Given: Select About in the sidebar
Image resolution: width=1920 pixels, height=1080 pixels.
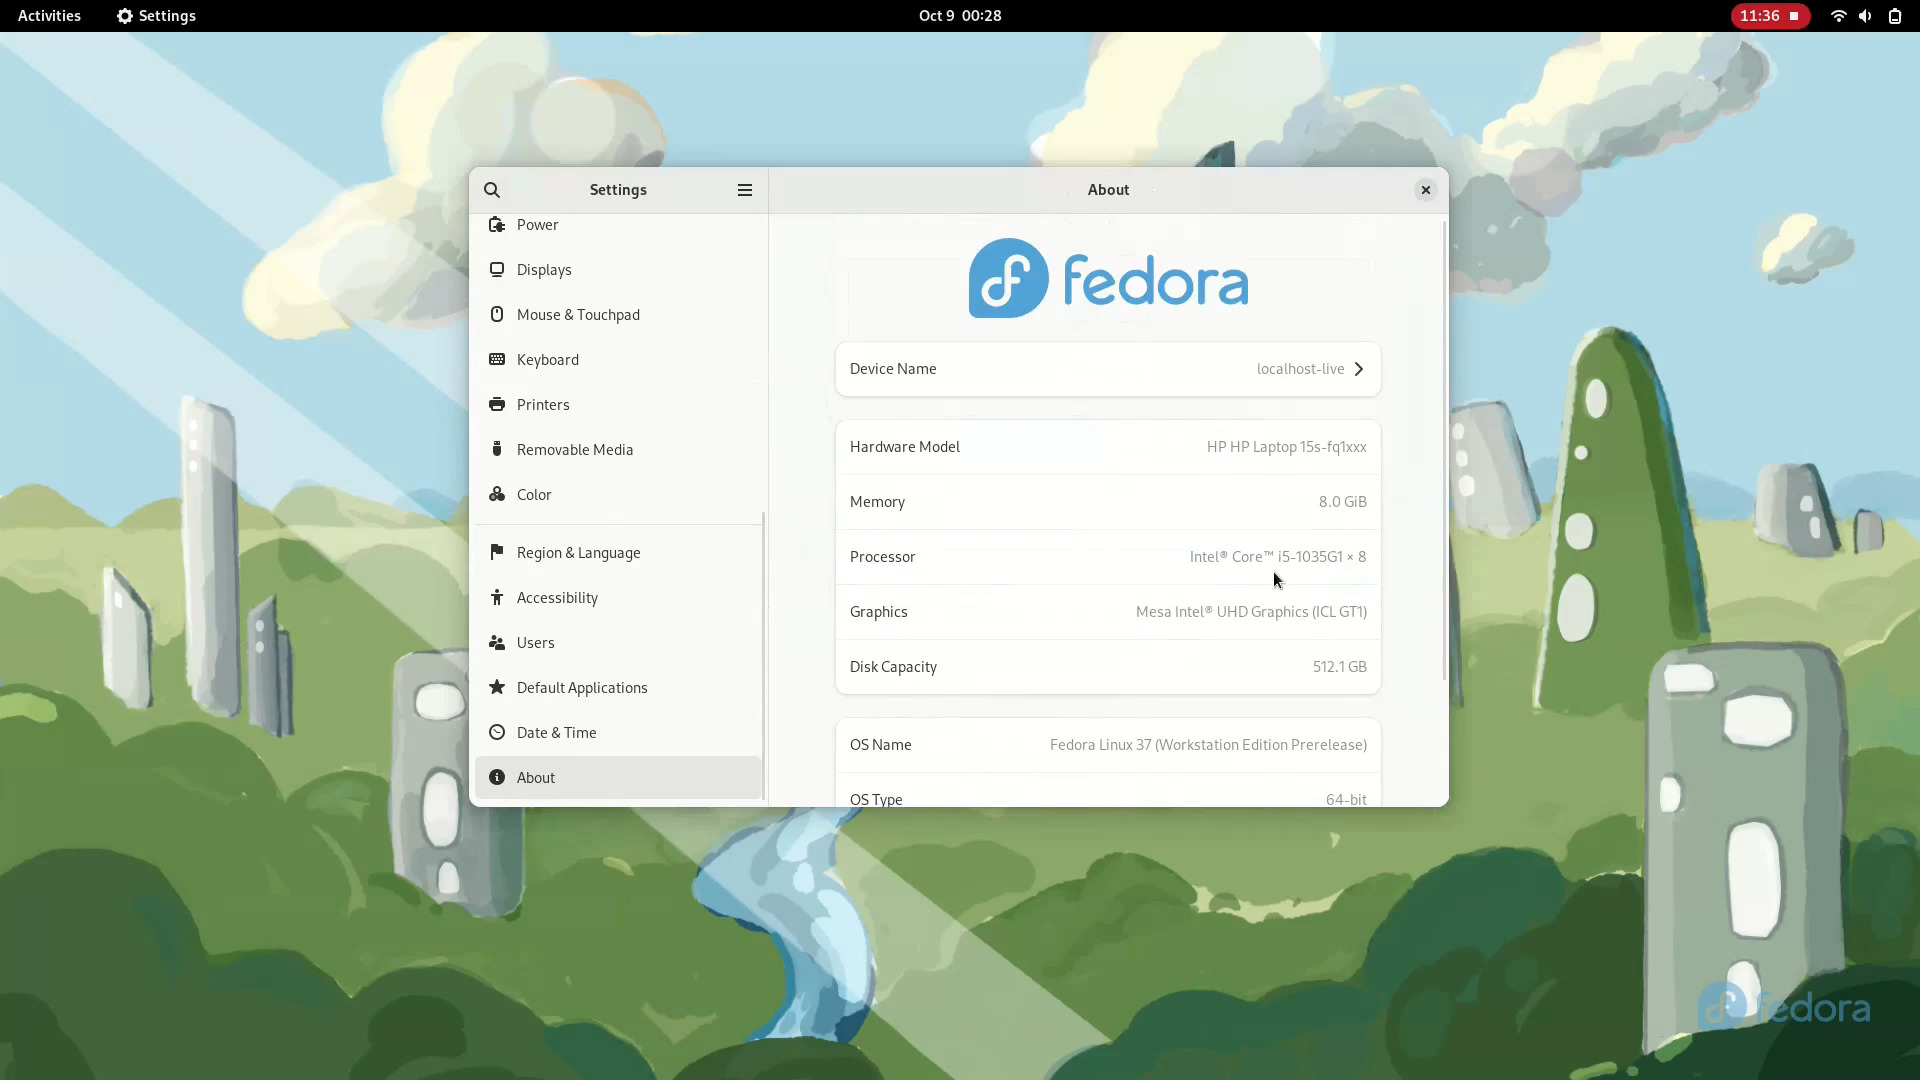Looking at the screenshot, I should point(536,777).
